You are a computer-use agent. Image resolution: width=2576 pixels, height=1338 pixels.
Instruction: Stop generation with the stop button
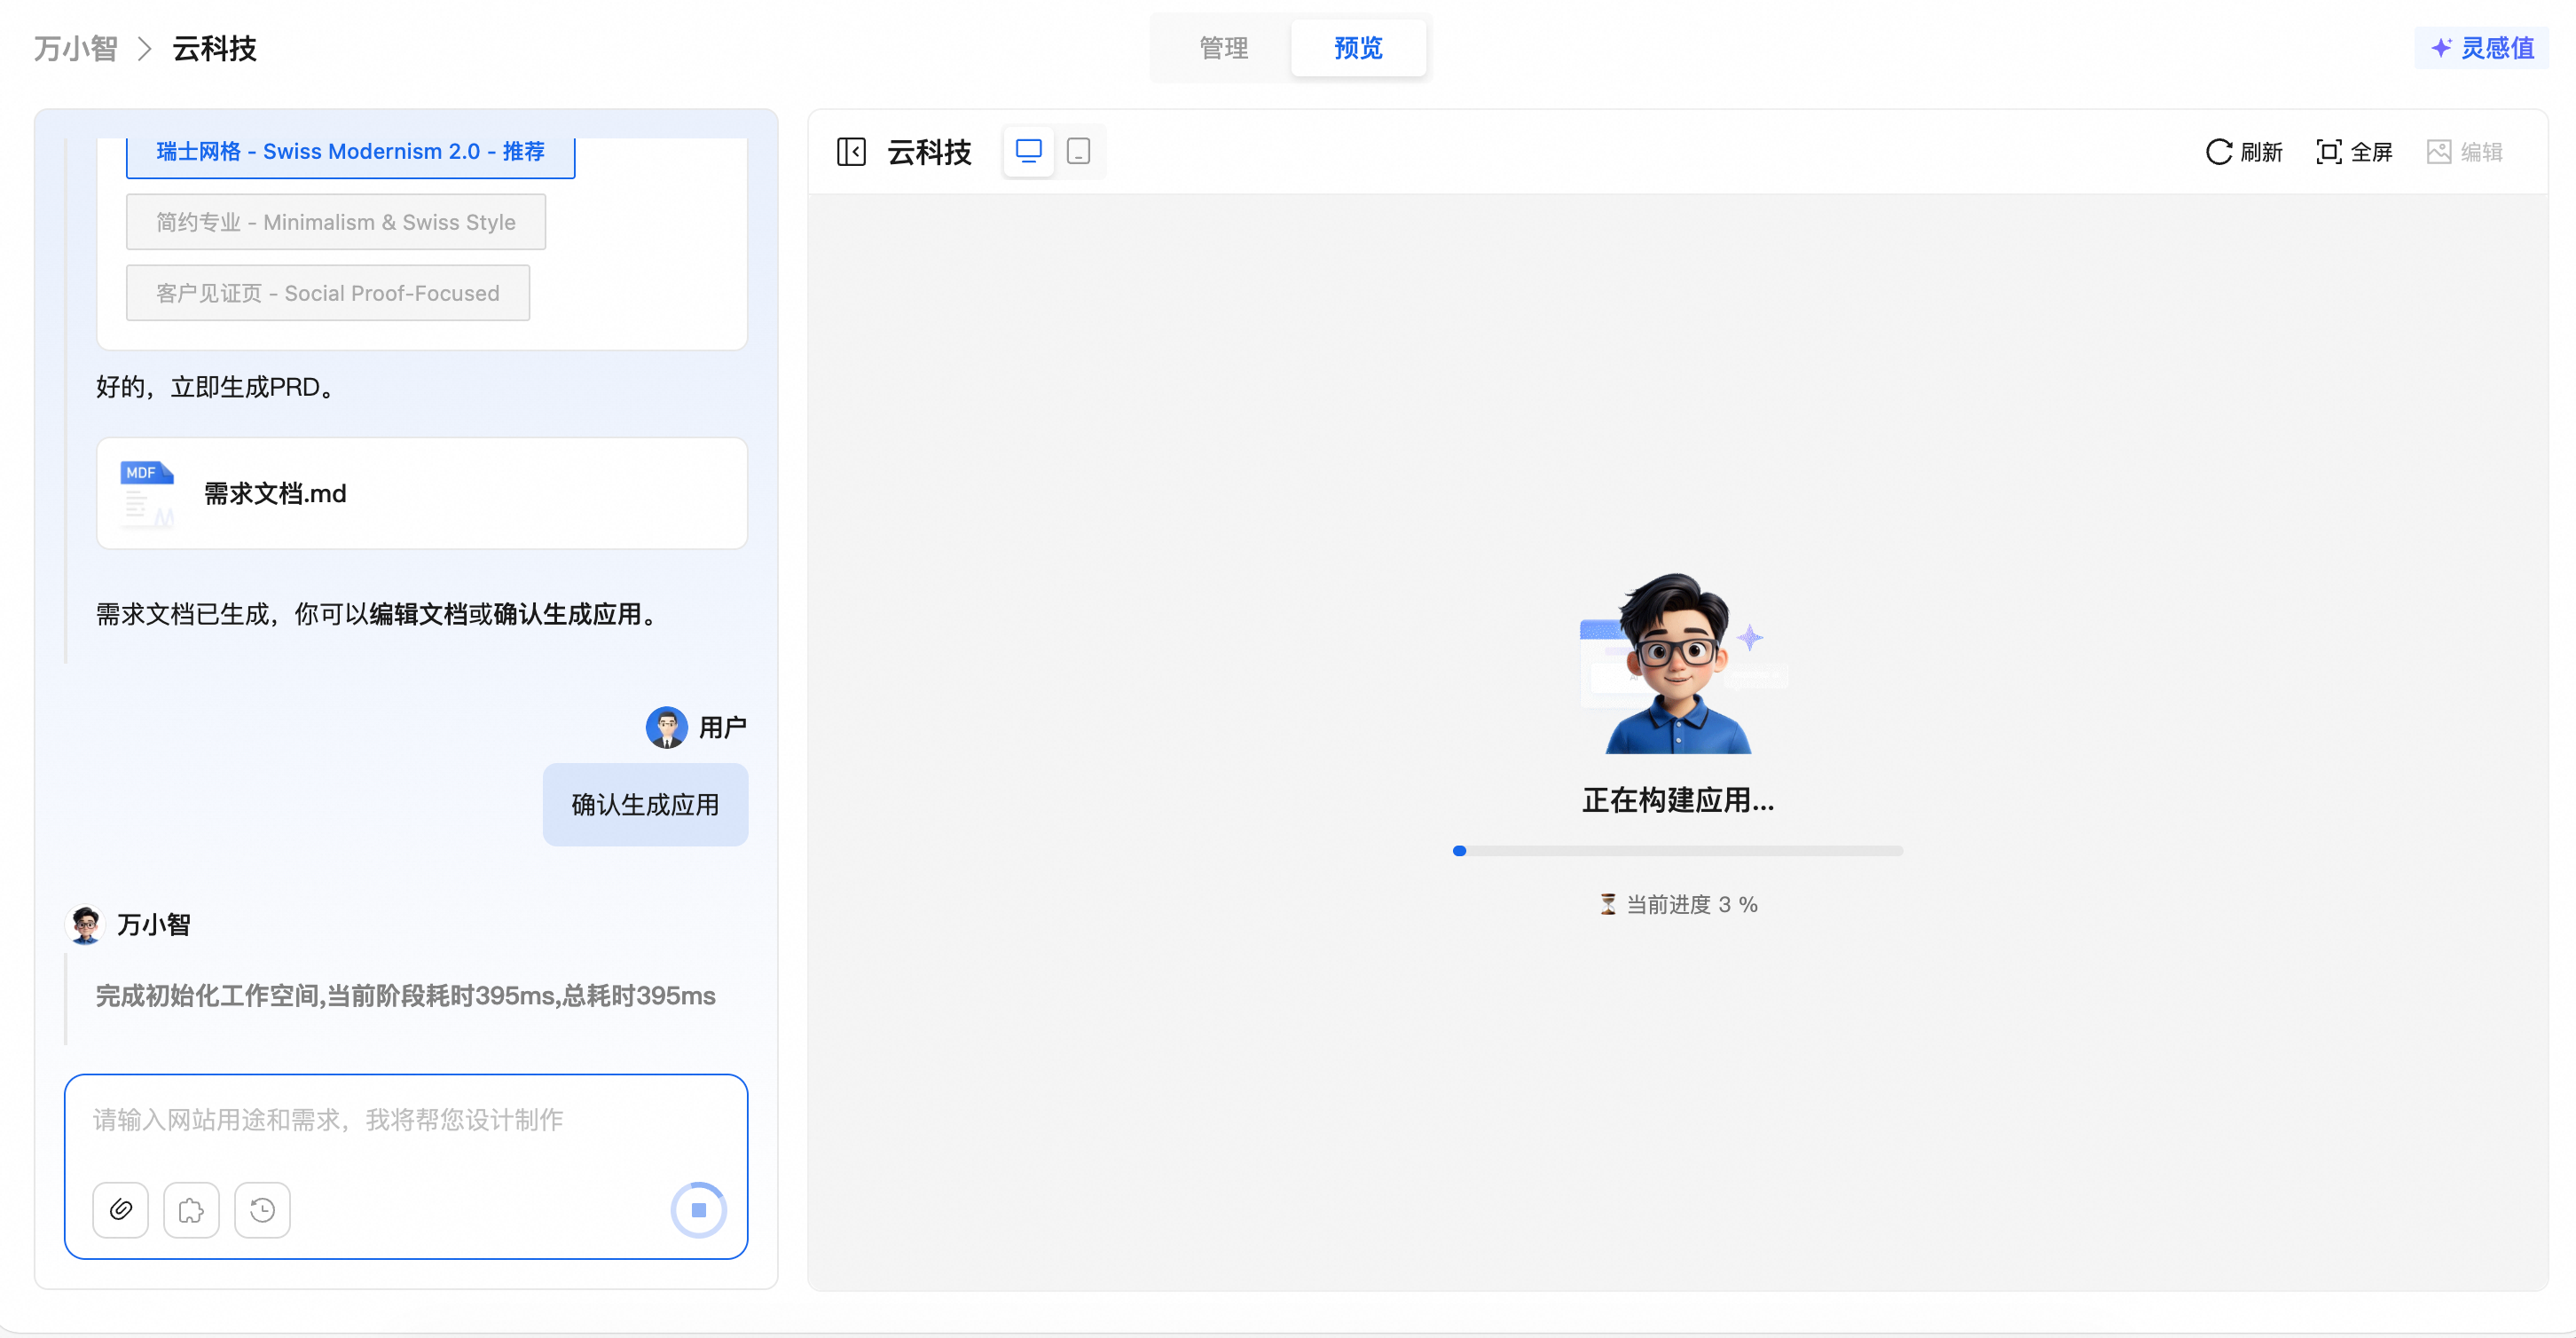(x=698, y=1210)
